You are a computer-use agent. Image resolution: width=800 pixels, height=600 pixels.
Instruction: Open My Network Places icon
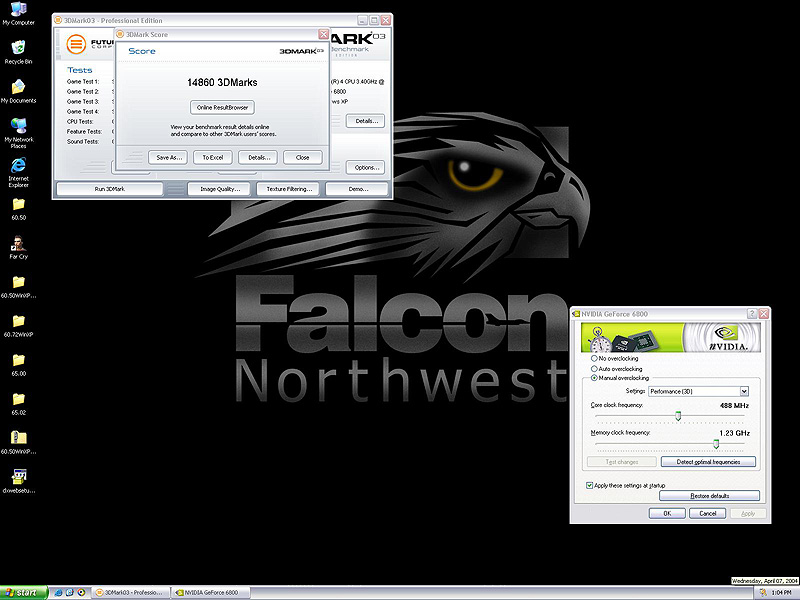click(x=18, y=133)
